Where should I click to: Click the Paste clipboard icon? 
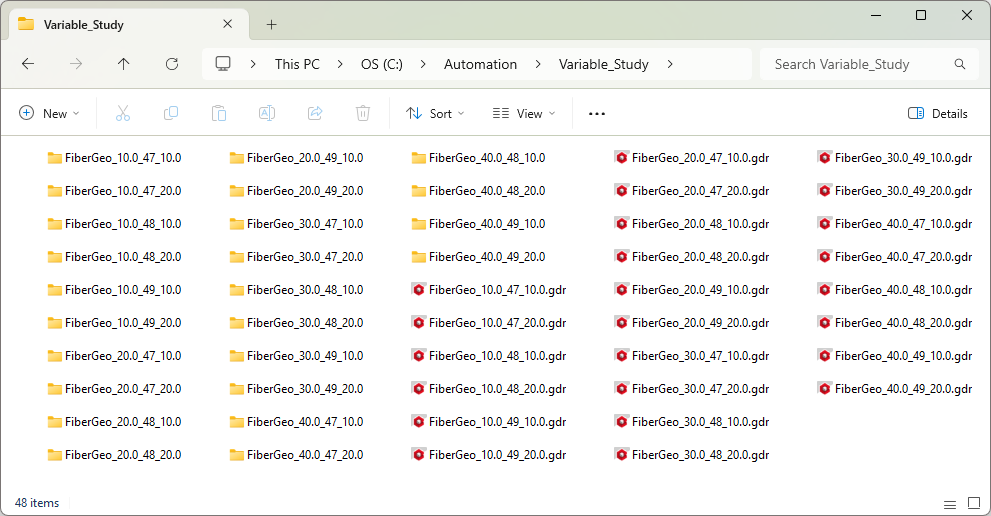point(219,114)
